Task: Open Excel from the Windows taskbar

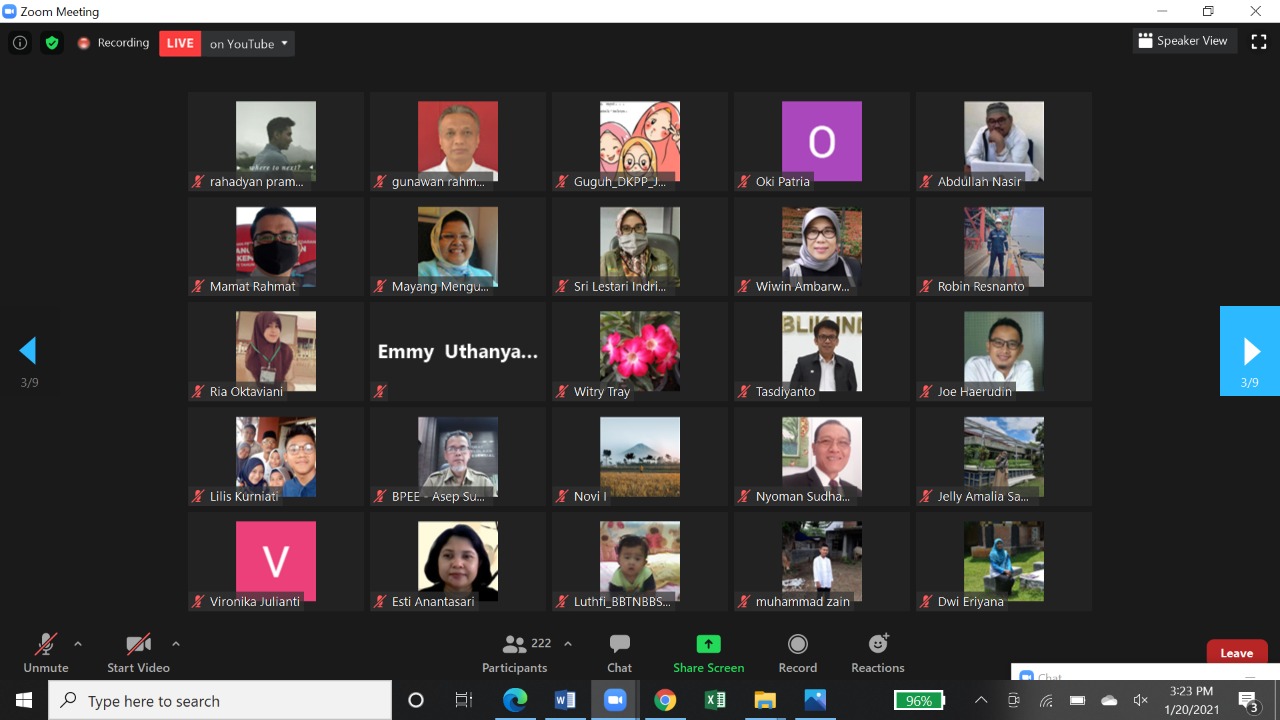Action: coord(715,700)
